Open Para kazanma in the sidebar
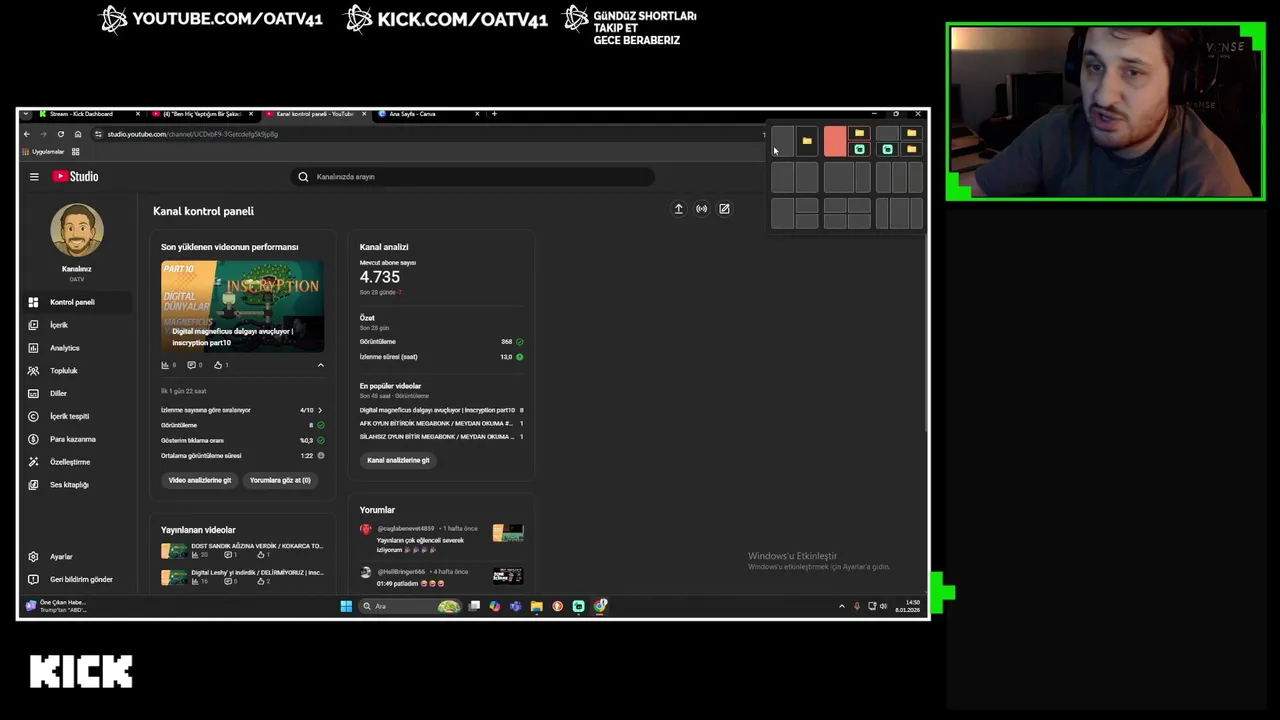1280x720 pixels. pyautogui.click(x=76, y=439)
